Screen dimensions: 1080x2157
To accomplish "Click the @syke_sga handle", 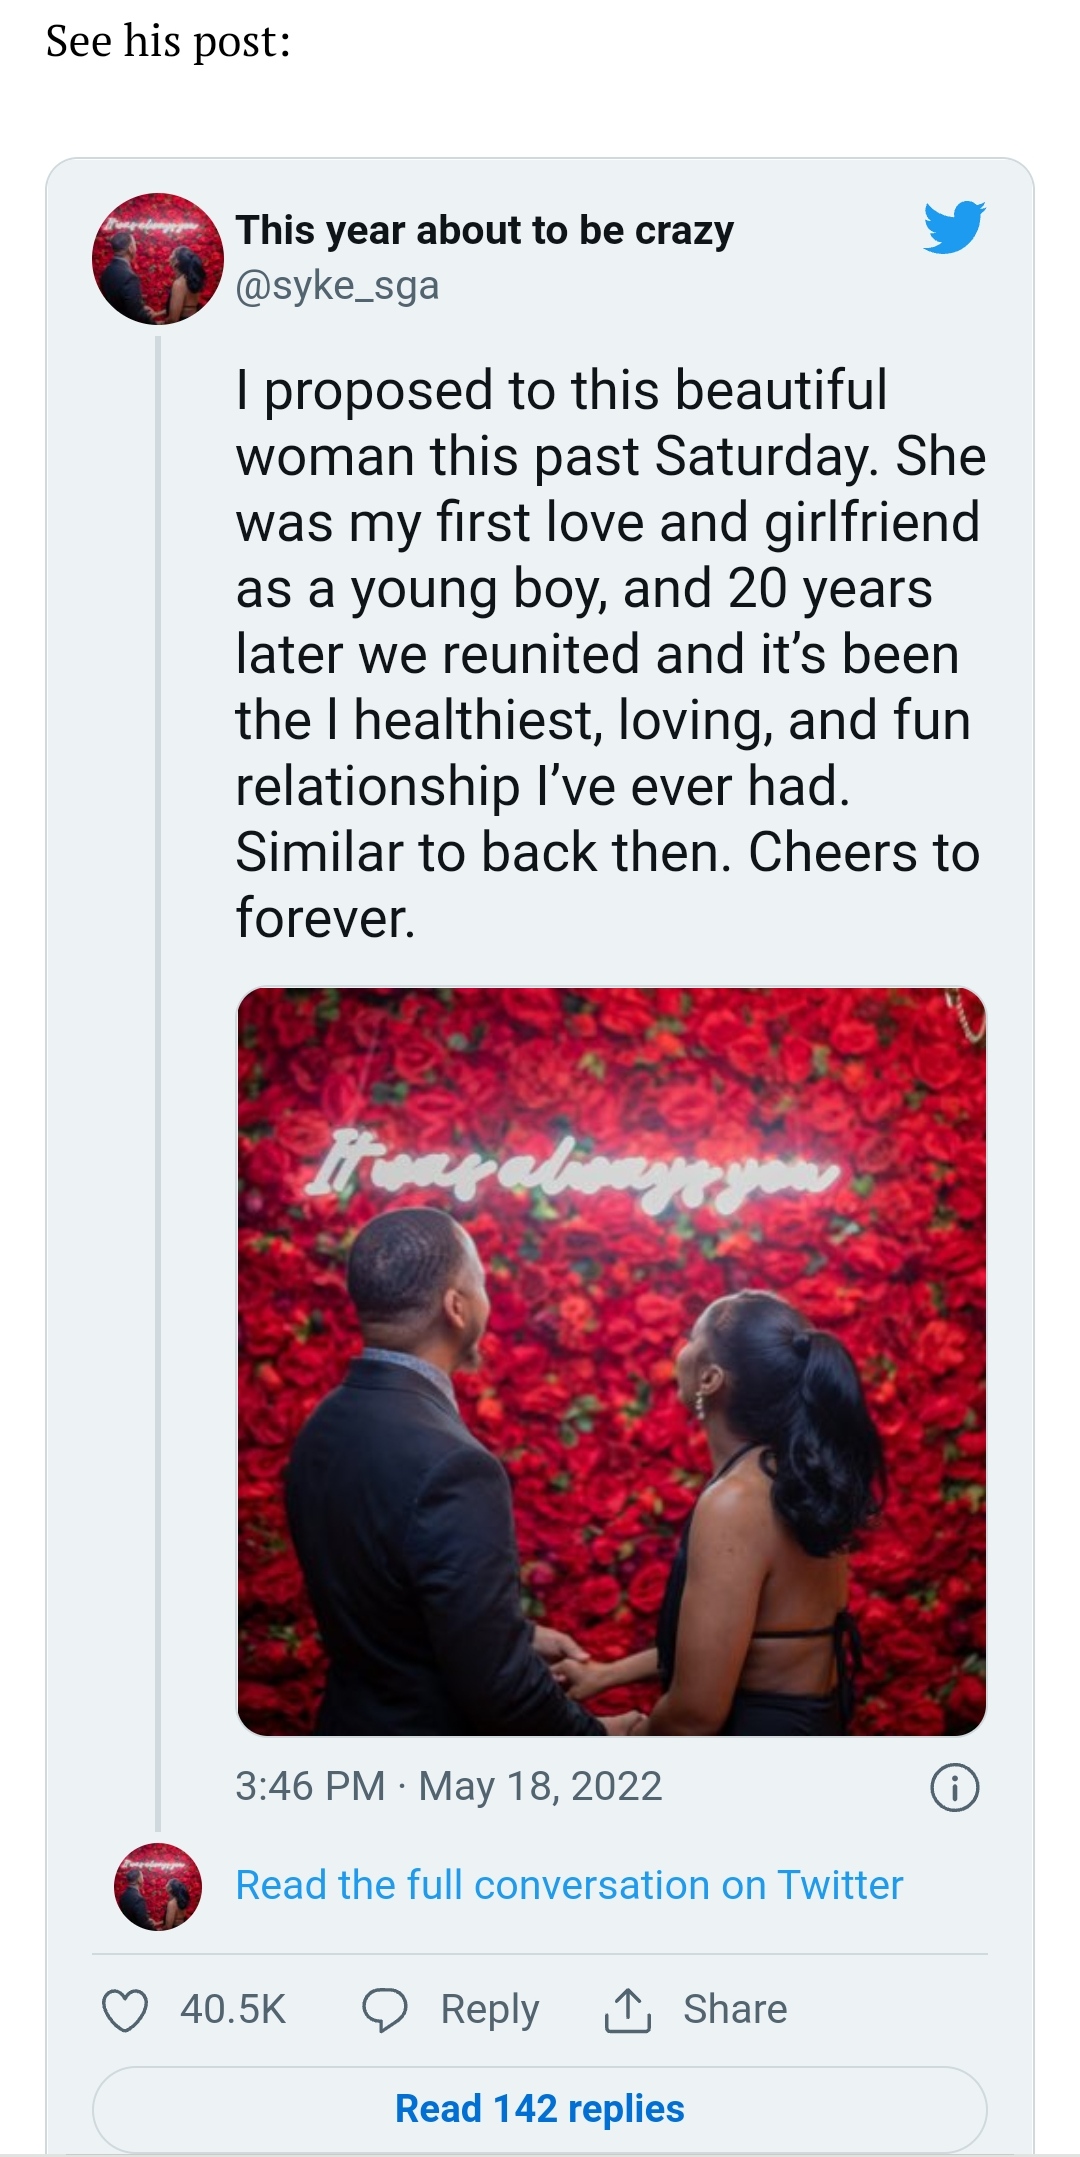I will pos(337,286).
